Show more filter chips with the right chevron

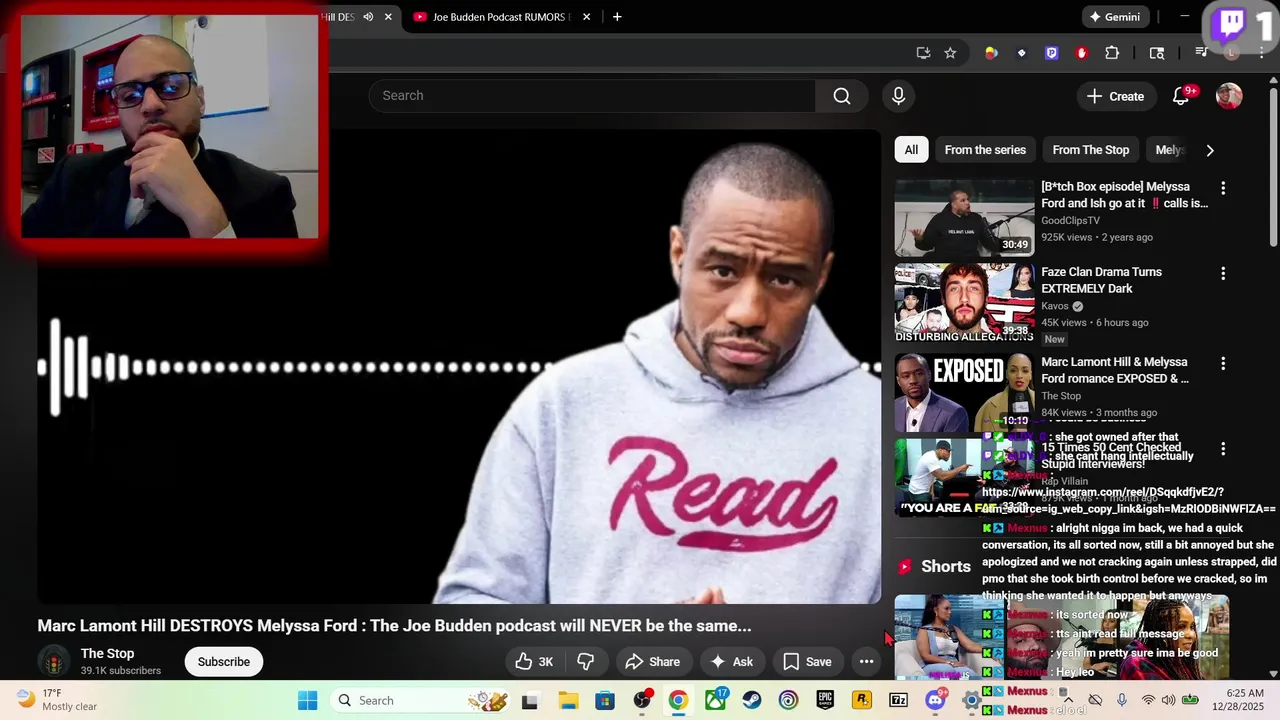(1210, 150)
